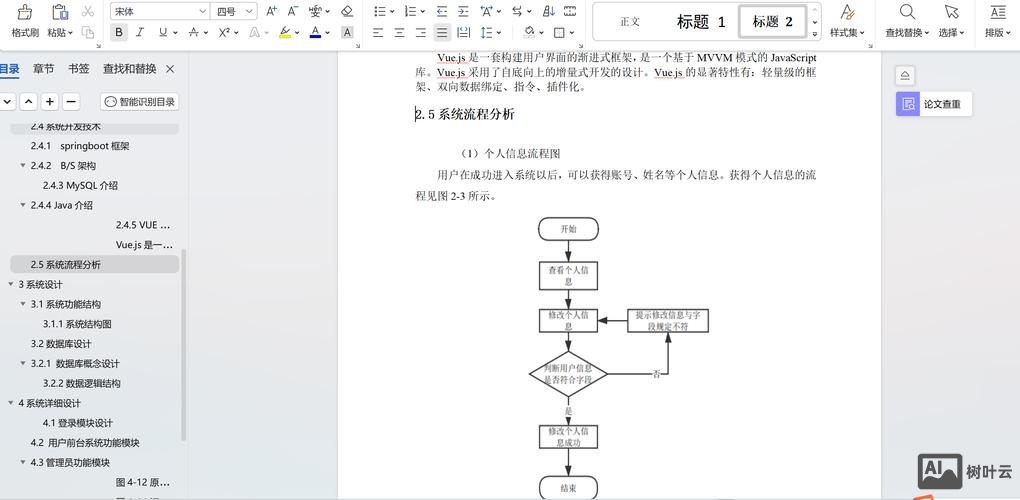Open highlight color dropdown arrow
This screenshot has height=500, width=1020.
pos(297,33)
